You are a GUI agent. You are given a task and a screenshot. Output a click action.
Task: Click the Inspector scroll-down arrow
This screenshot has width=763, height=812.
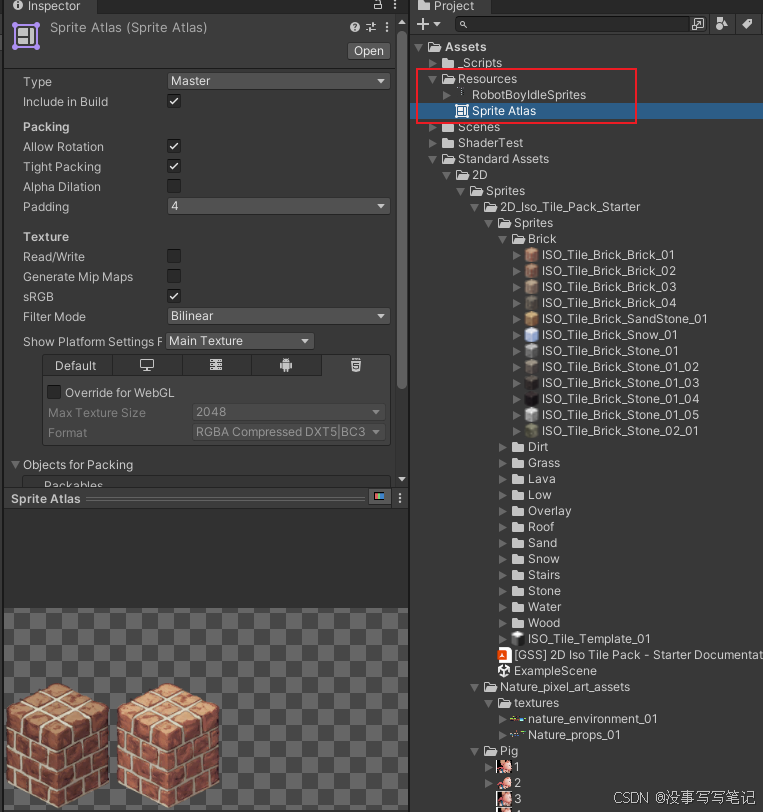tap(402, 479)
